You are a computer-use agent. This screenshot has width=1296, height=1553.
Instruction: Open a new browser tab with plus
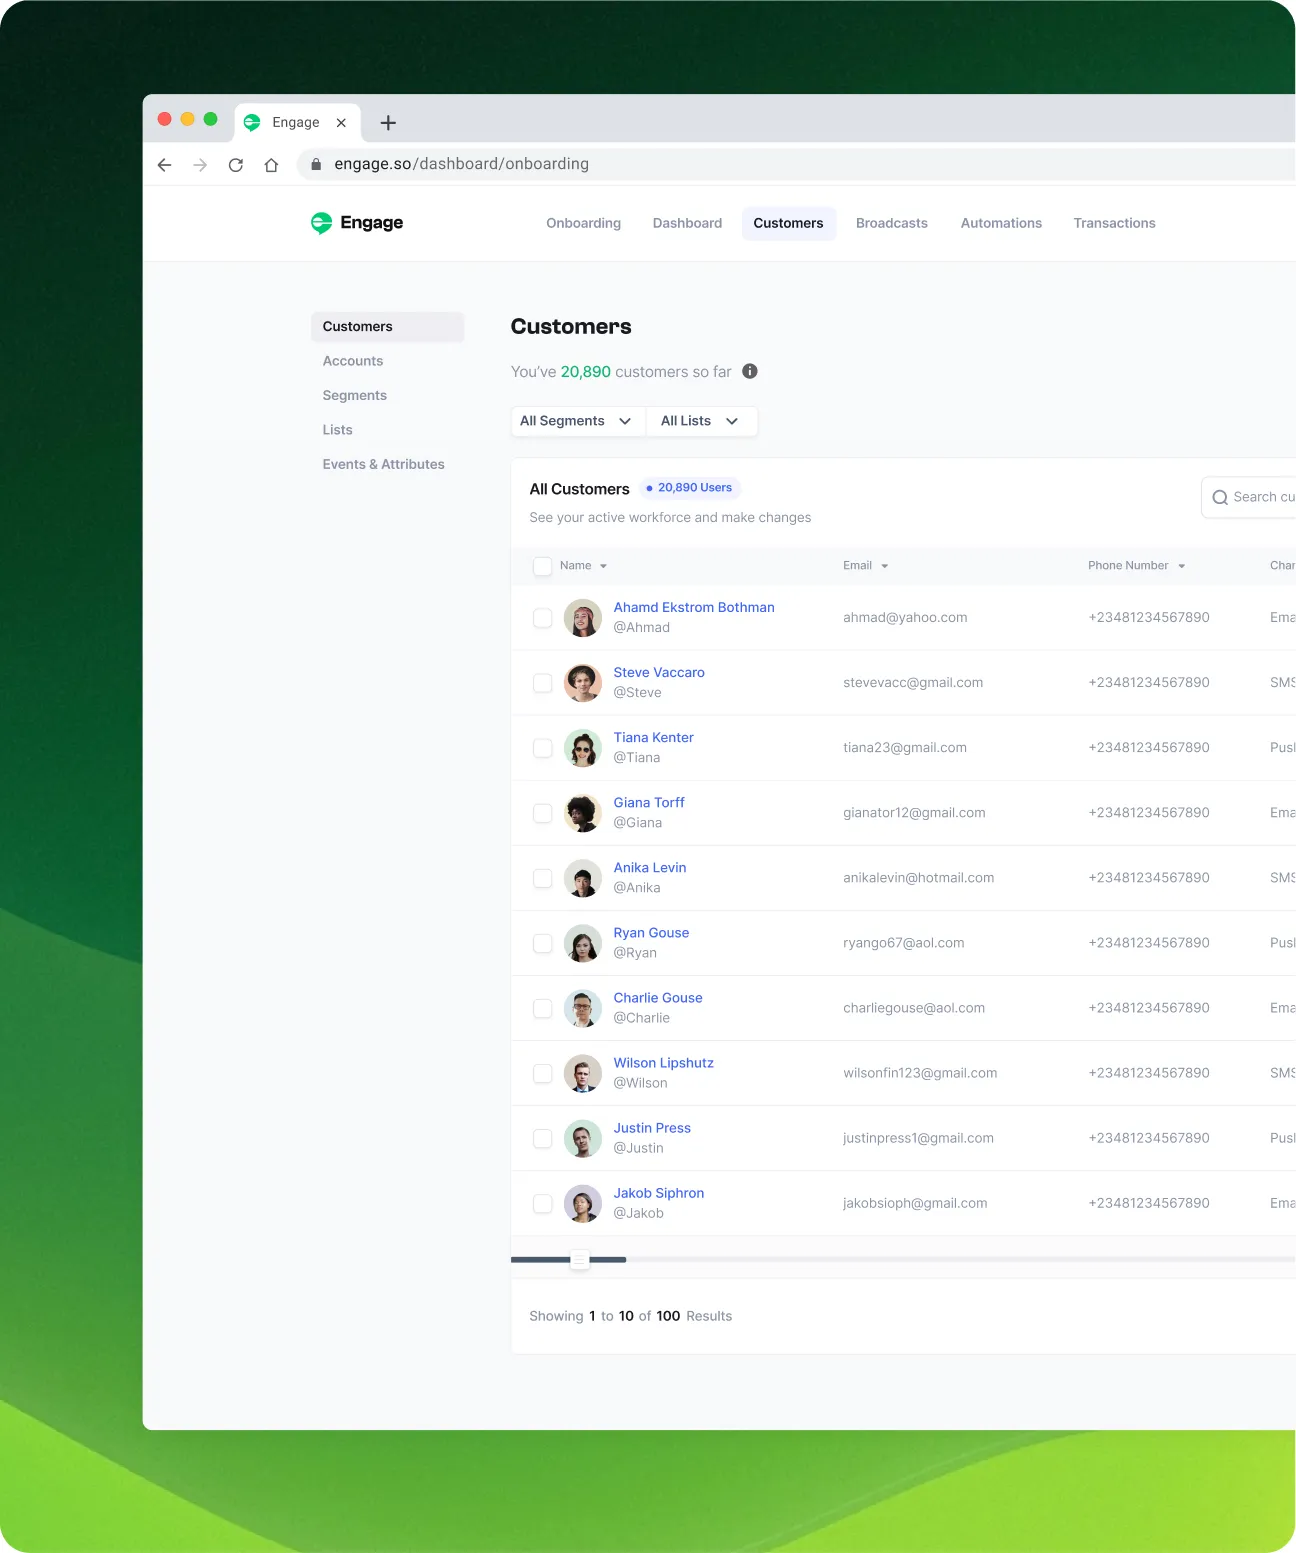click(389, 123)
